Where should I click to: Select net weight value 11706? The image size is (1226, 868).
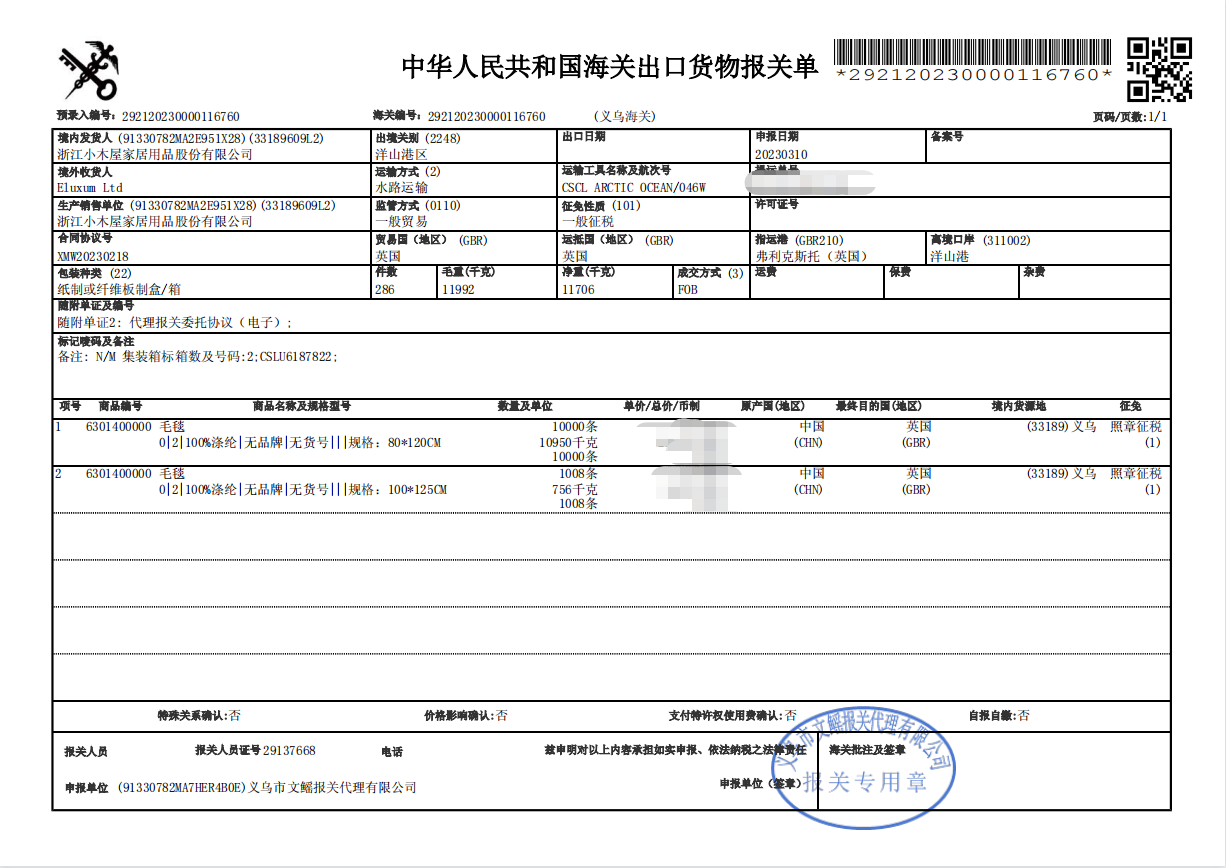click(579, 289)
